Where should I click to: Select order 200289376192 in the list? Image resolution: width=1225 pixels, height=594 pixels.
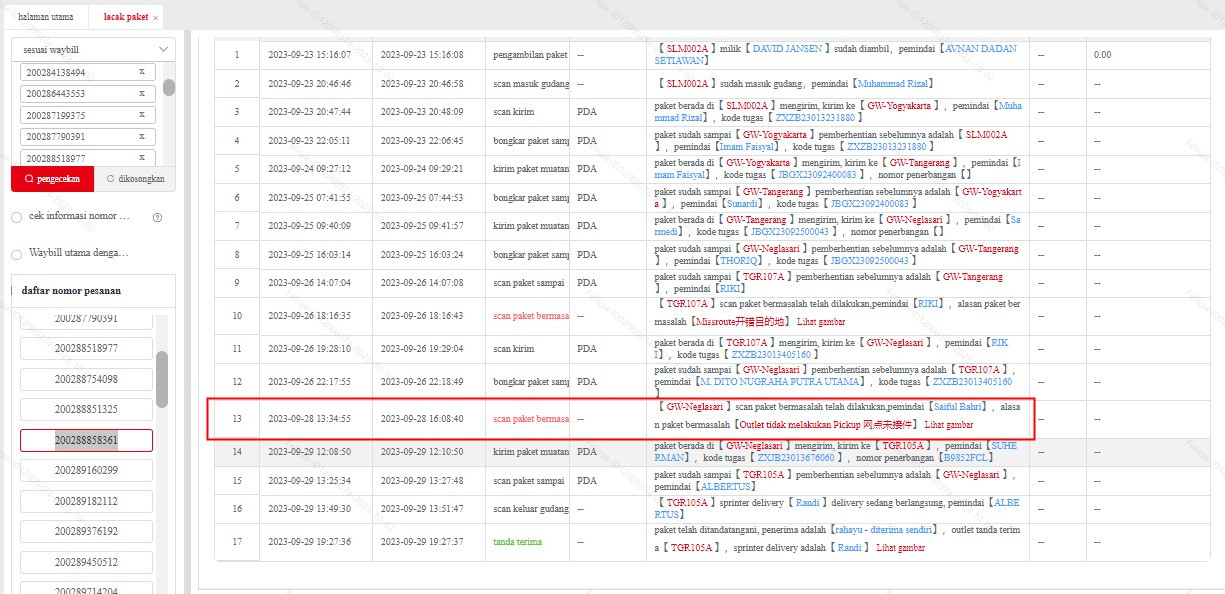coord(86,531)
